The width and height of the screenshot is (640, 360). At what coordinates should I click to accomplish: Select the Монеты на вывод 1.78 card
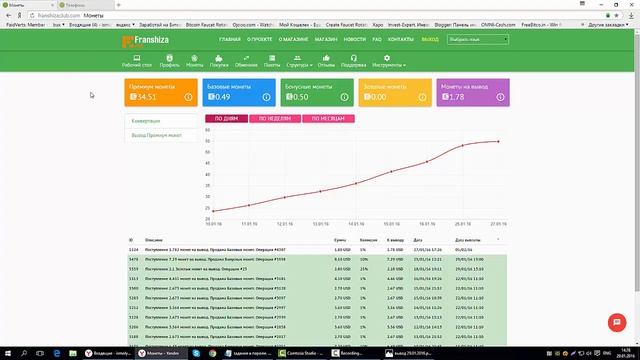point(473,93)
